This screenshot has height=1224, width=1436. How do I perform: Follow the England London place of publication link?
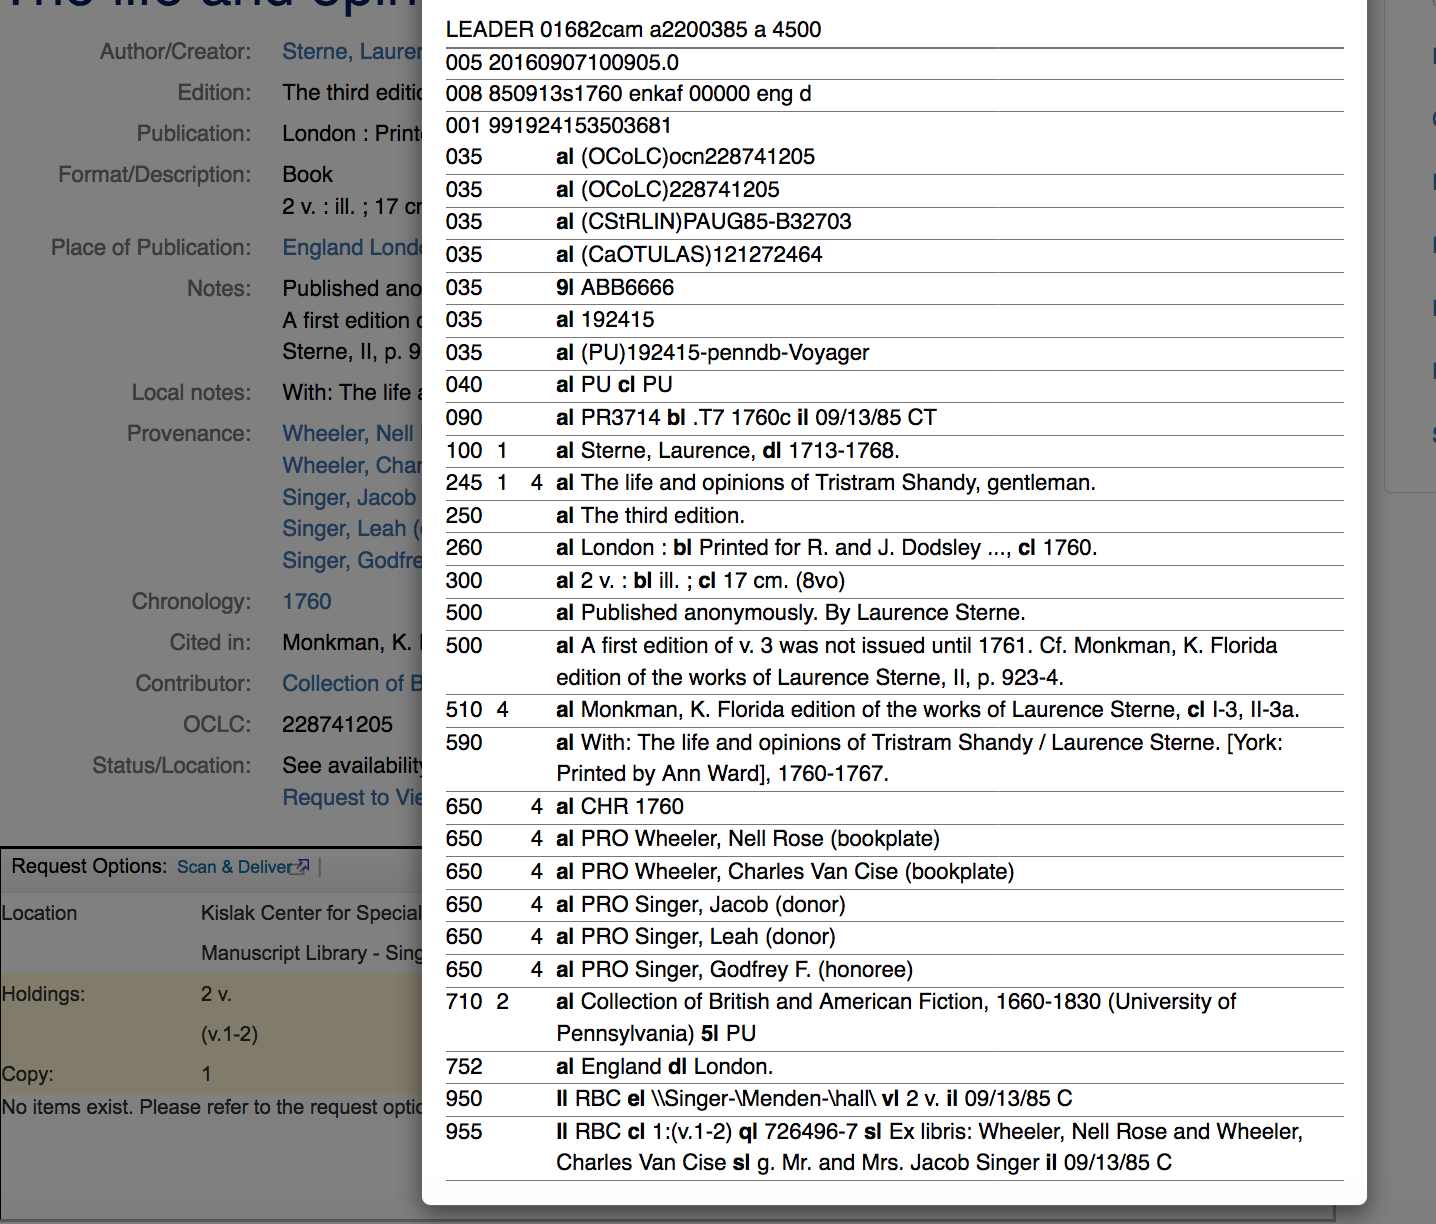(x=352, y=248)
